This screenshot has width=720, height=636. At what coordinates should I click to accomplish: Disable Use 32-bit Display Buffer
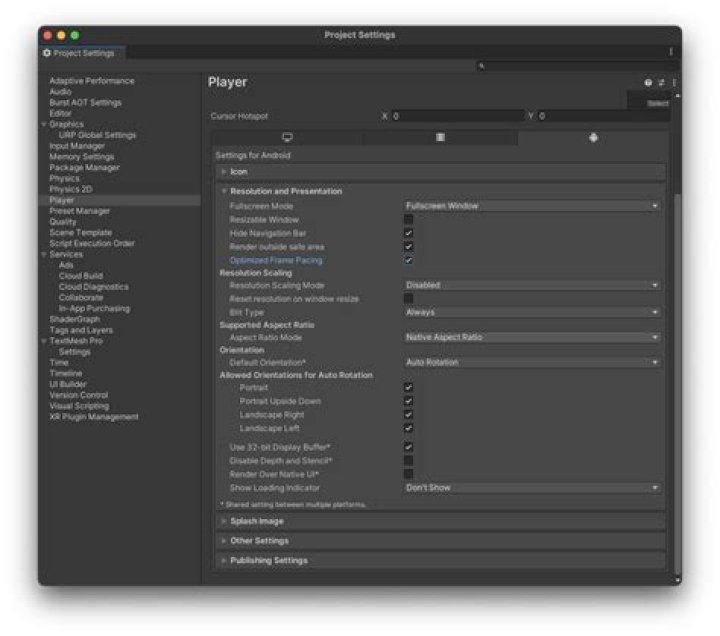408,447
